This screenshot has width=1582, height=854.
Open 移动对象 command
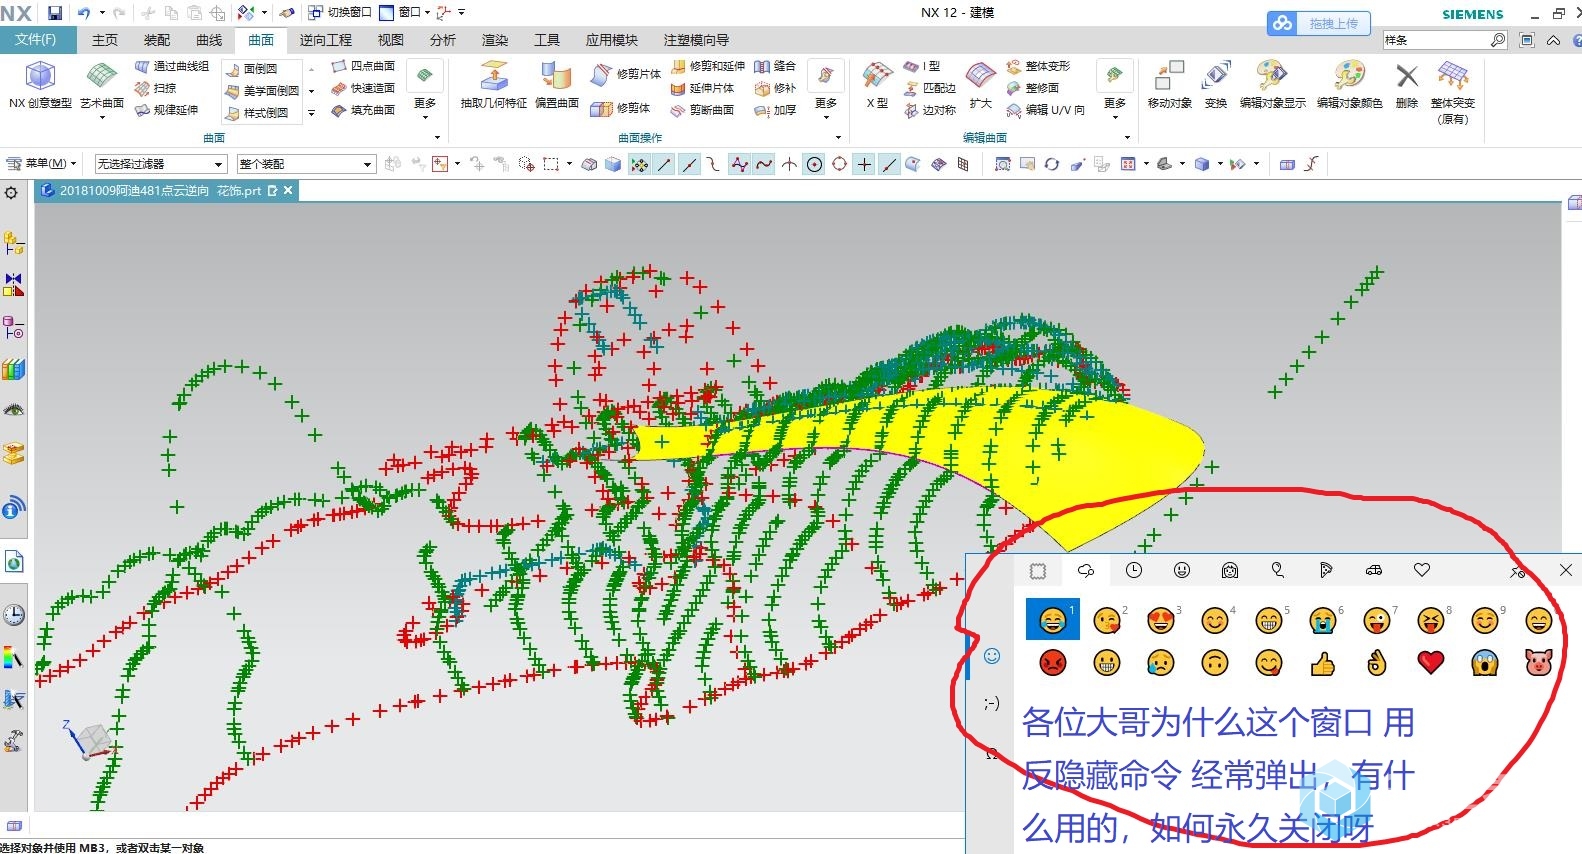[1169, 85]
